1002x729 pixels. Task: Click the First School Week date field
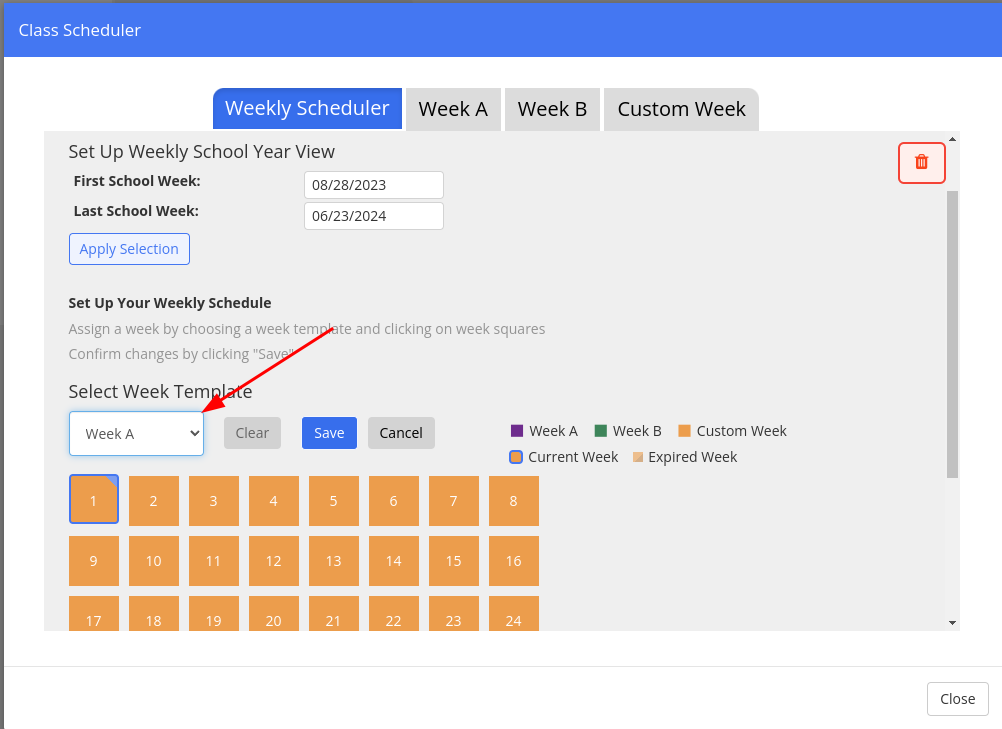[x=374, y=185]
